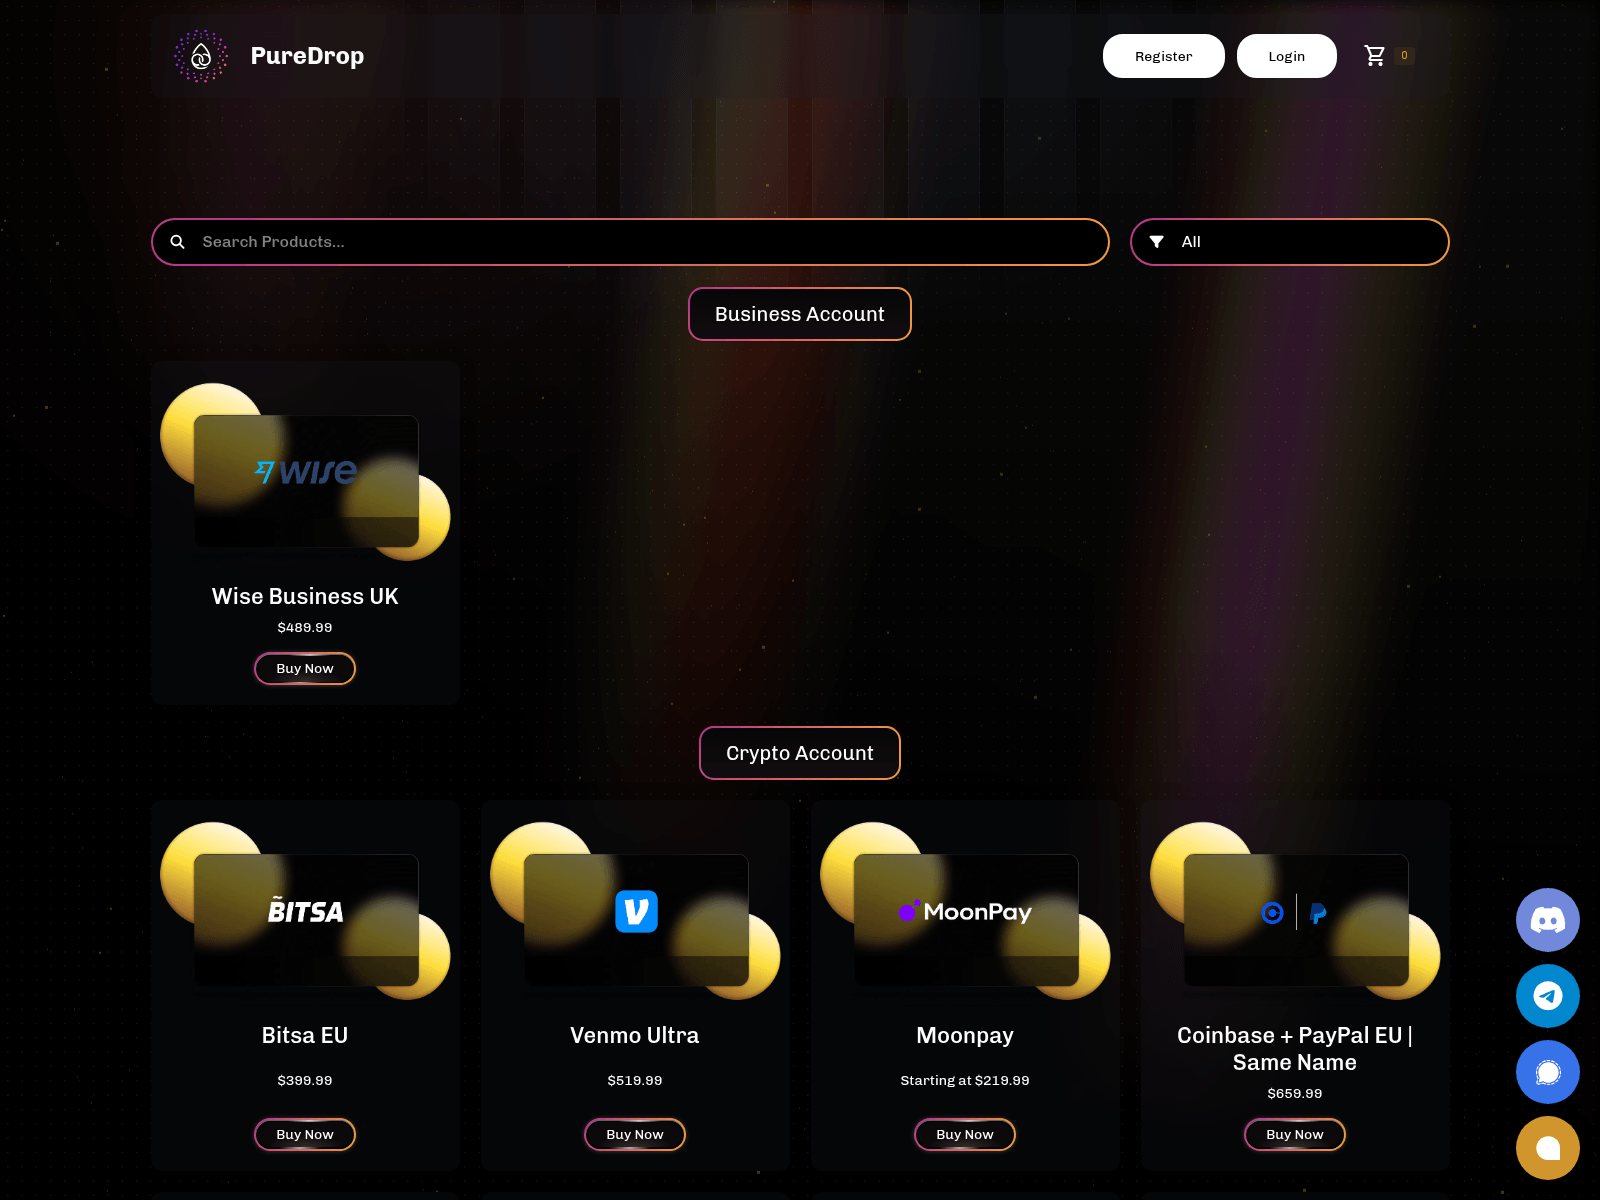This screenshot has width=1600, height=1200.
Task: Select the Business Account category heading
Action: pyautogui.click(x=799, y=314)
